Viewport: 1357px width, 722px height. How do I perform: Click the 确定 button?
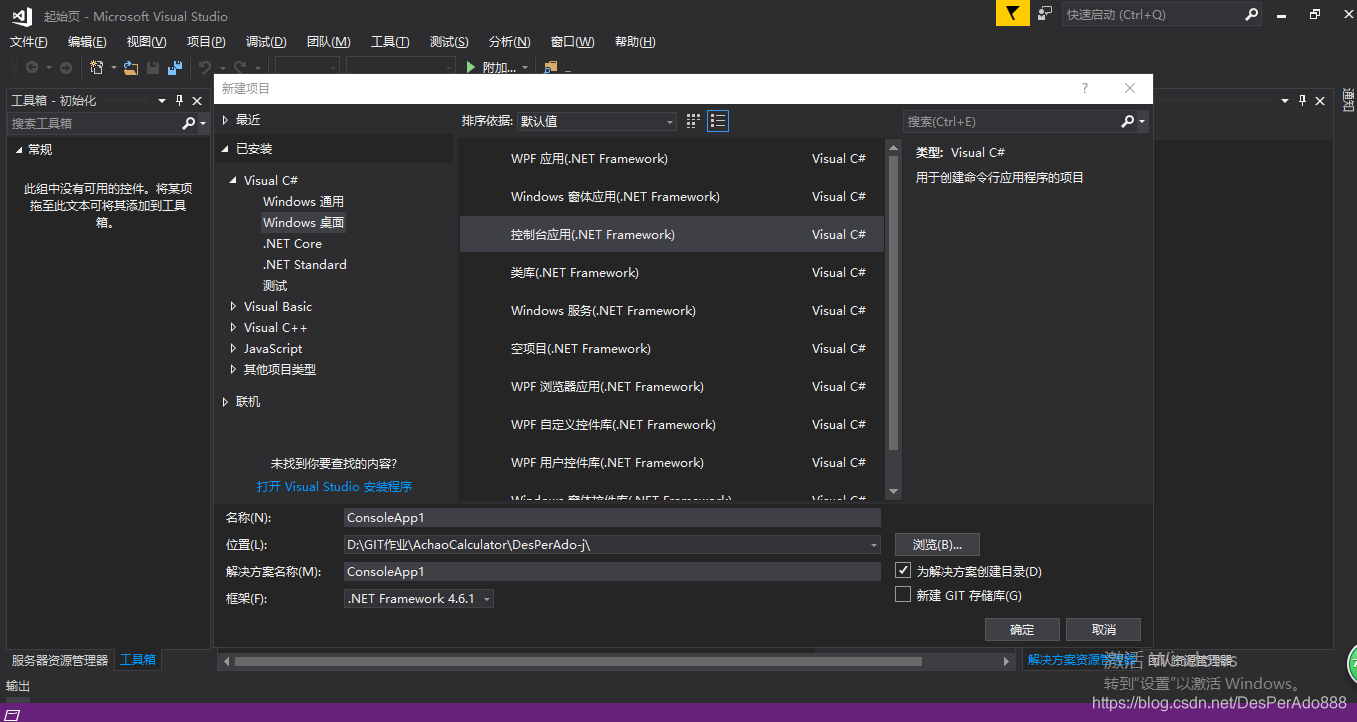[1022, 629]
